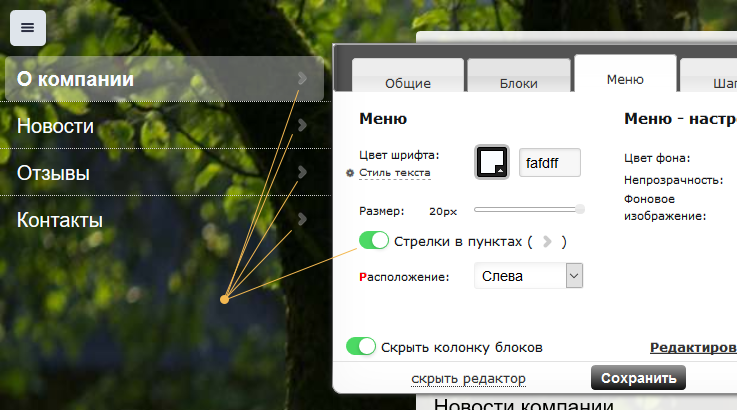Click arrow icon next to Контакты
737x410 pixels.
[302, 219]
